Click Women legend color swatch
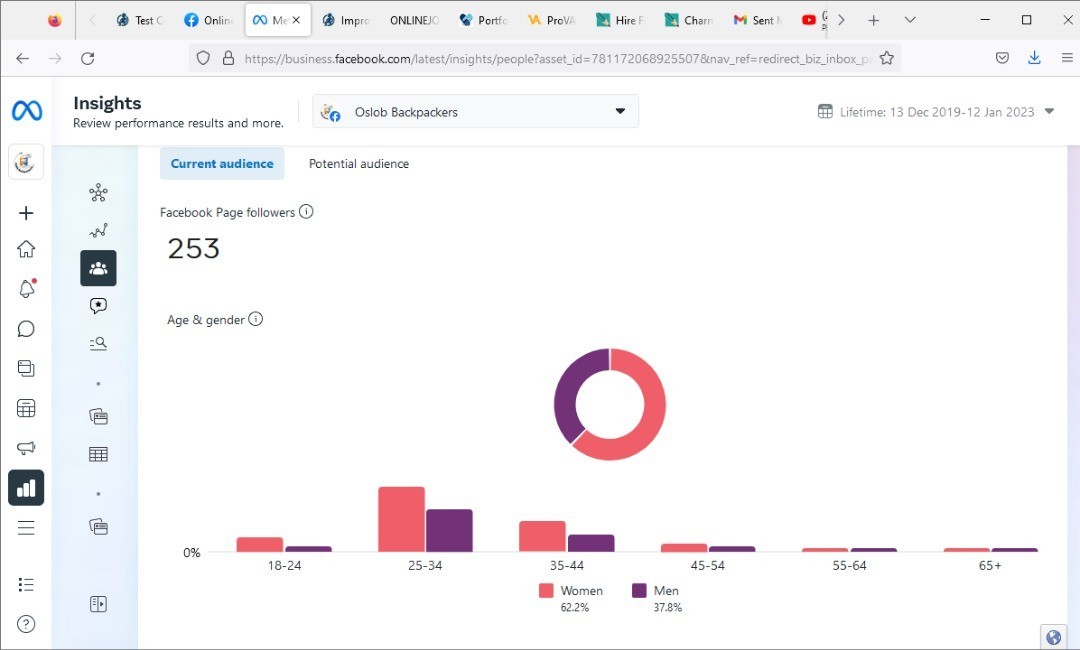 click(546, 590)
